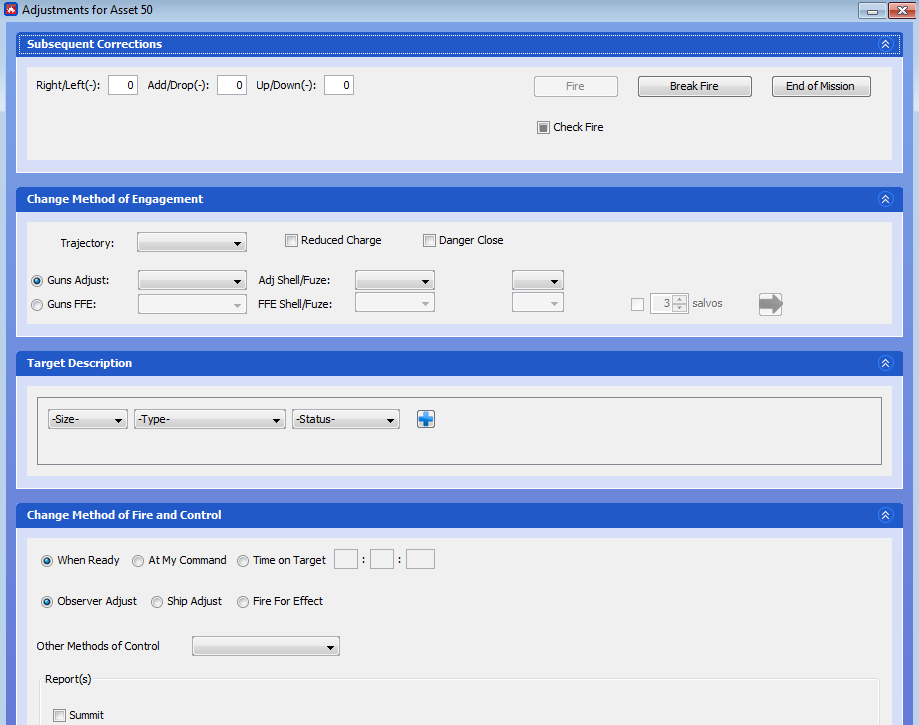The image size is (919, 725).
Task: Click the Subsequent Corrections header title
Action: pos(94,44)
